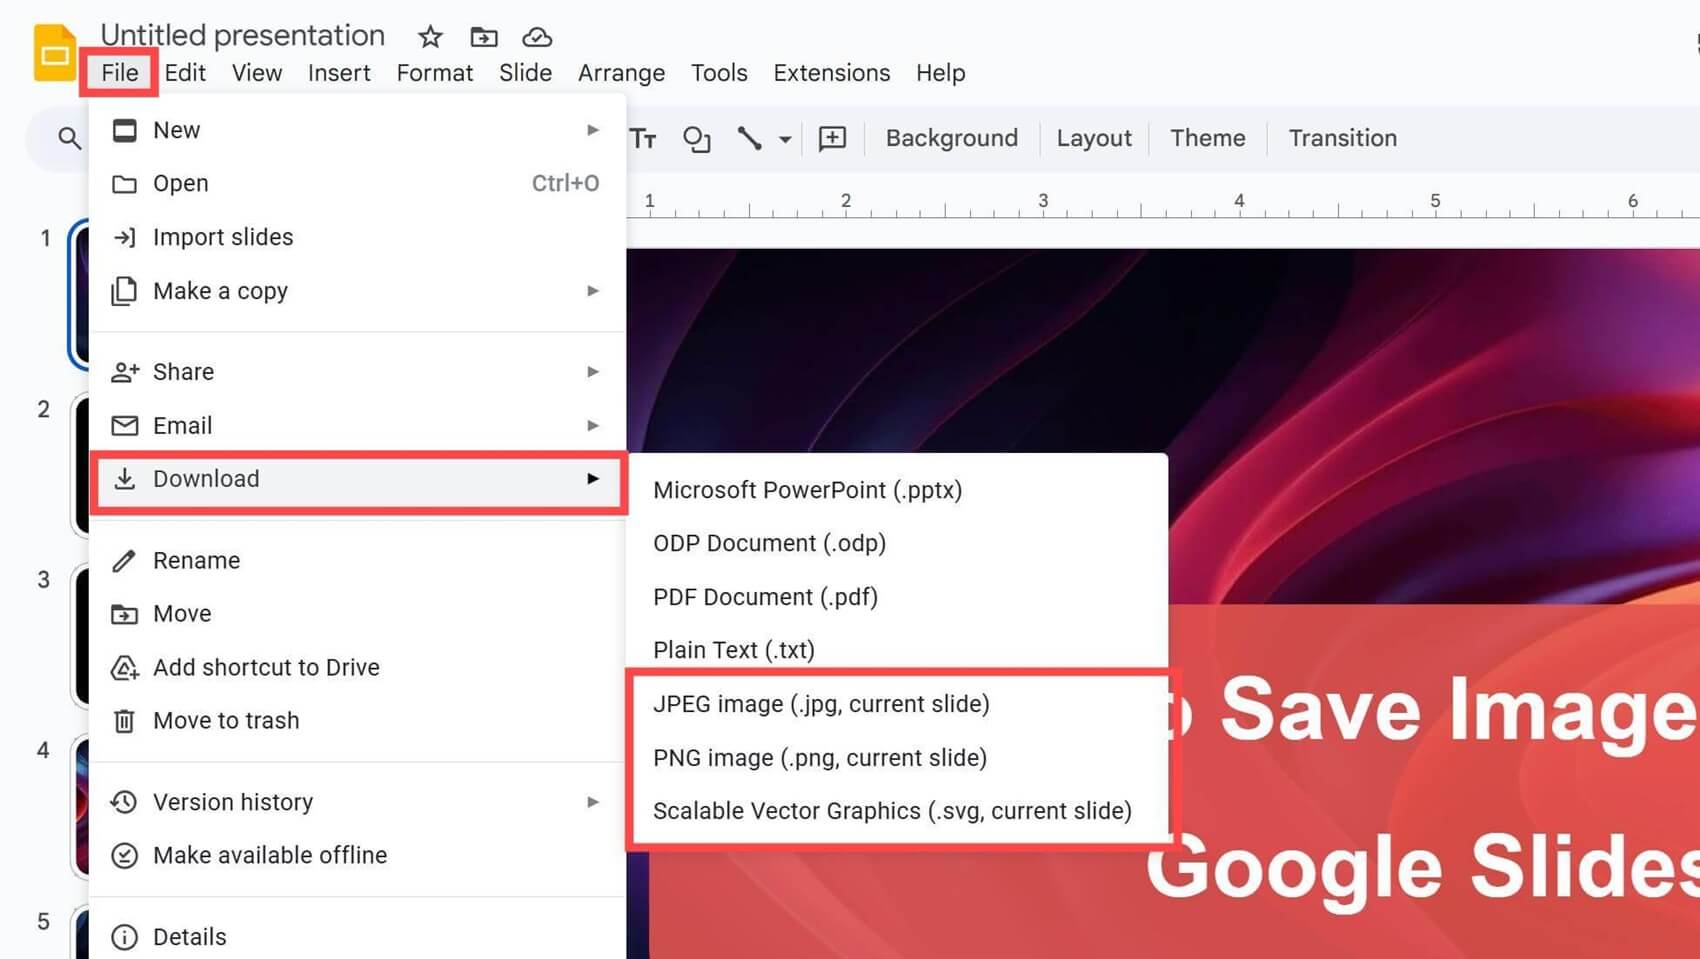1700x959 pixels.
Task: Expand the Make a copy submenu arrow
Action: click(x=593, y=291)
